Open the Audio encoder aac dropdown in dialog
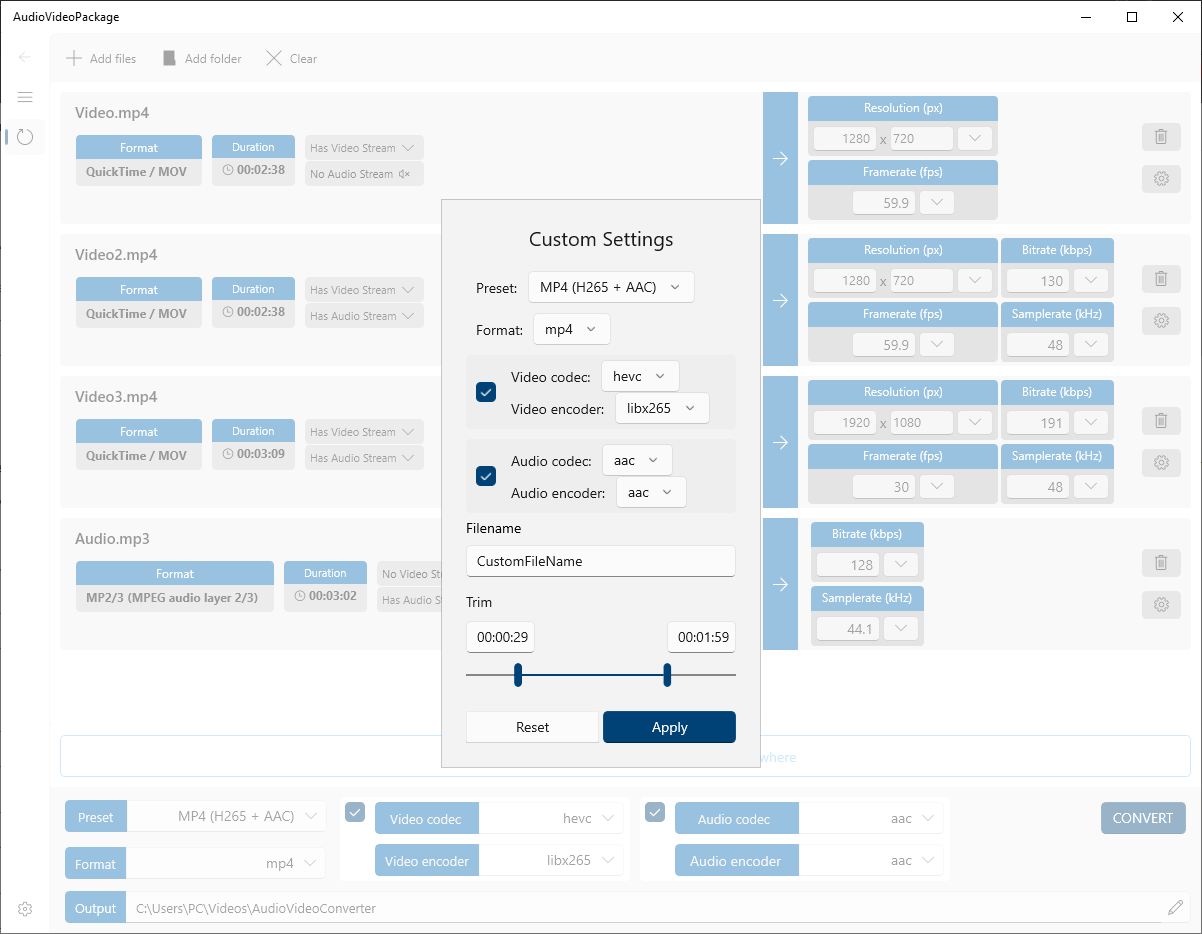This screenshot has height=934, width=1202. tap(651, 492)
